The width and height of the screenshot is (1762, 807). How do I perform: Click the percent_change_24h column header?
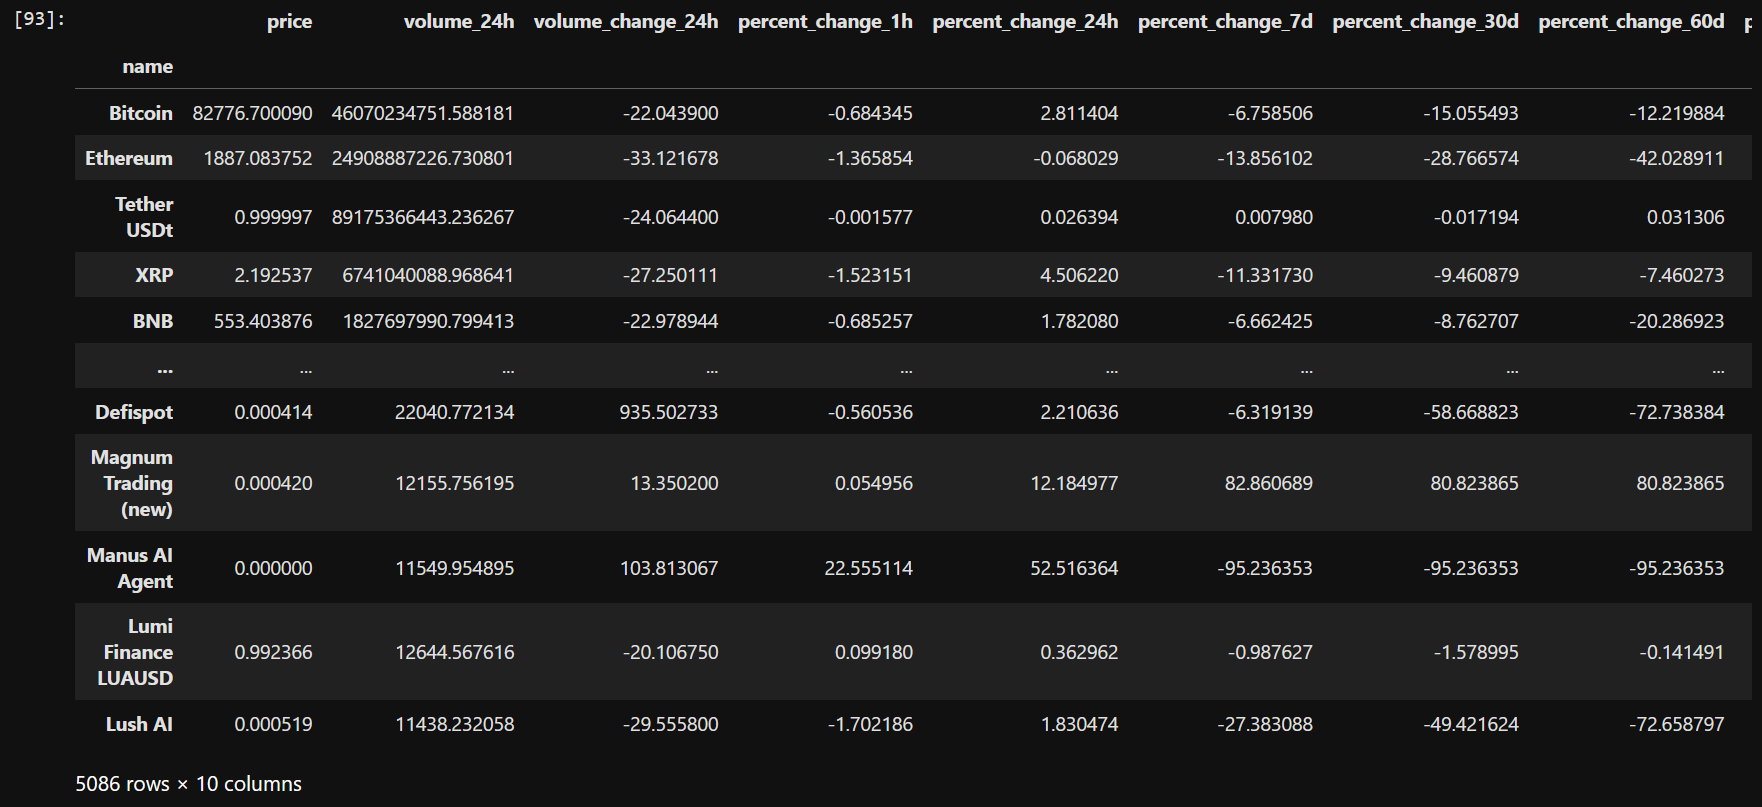1025,22
